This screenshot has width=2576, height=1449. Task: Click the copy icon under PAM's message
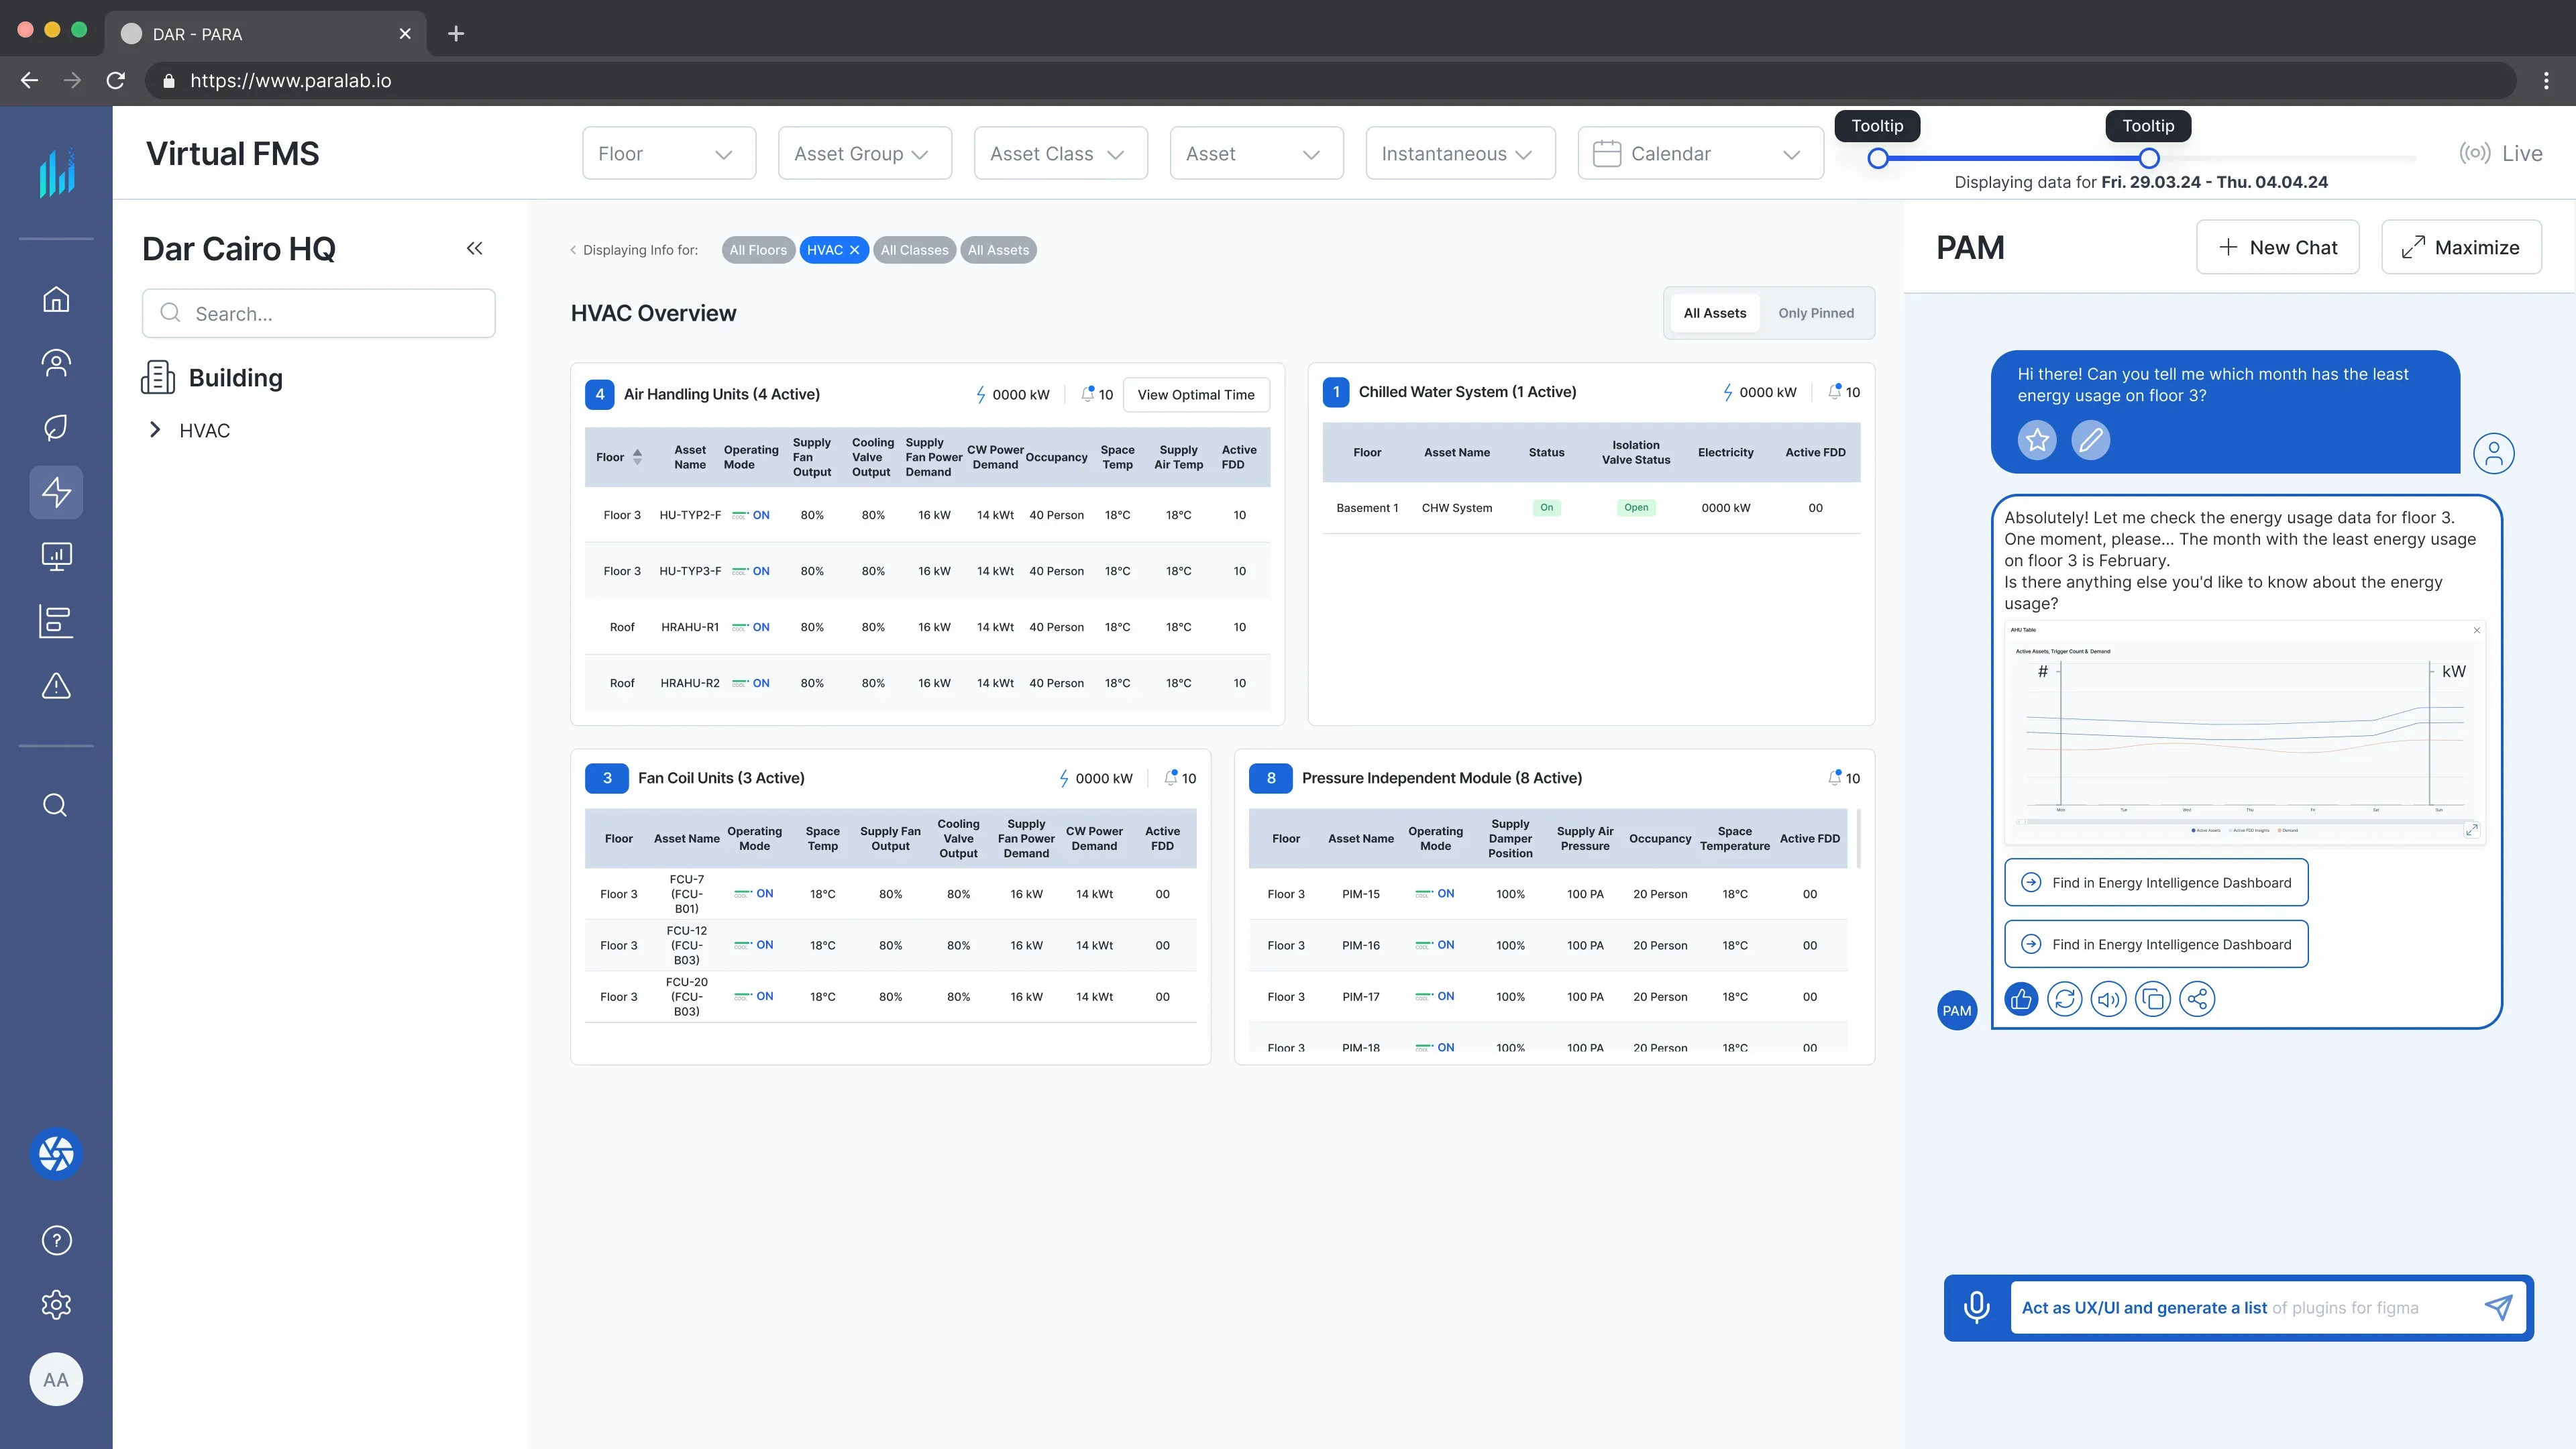pos(2153,998)
